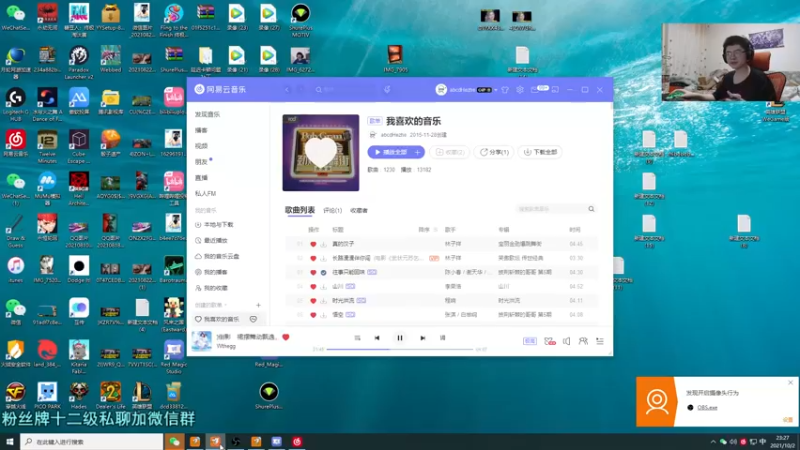Focus the Windows taskbar search box

pyautogui.click(x=92, y=442)
